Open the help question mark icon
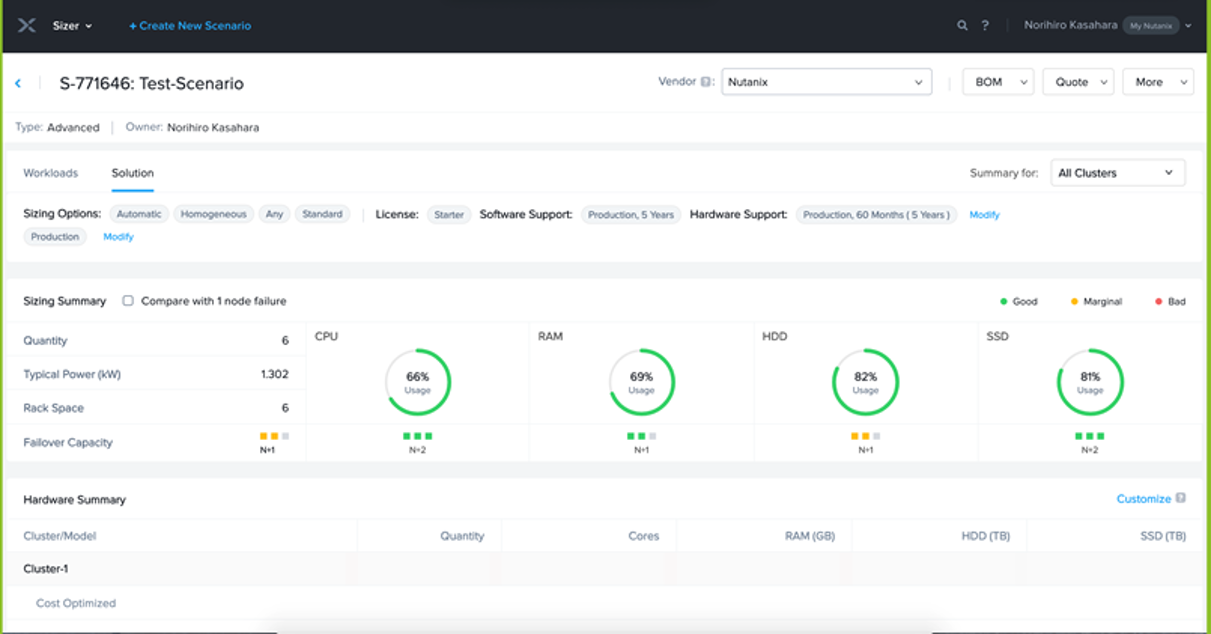 click(985, 26)
